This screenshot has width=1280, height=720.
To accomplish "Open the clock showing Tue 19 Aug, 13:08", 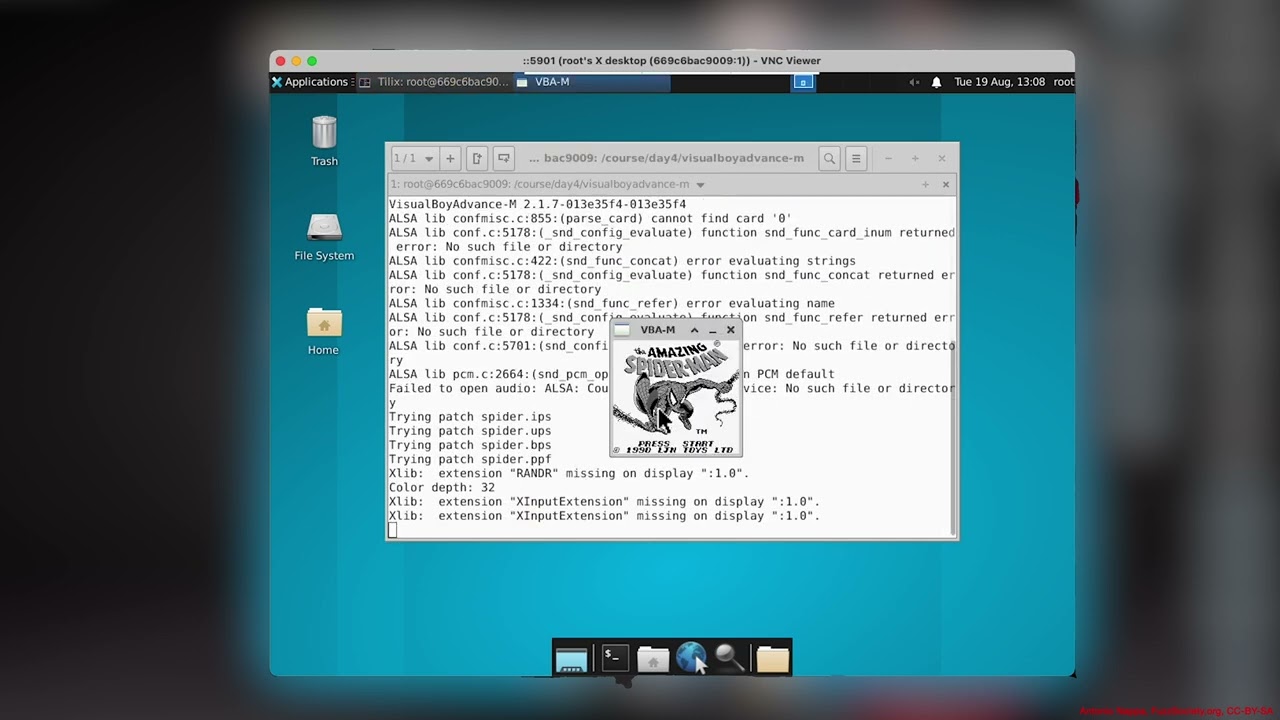I will [999, 82].
